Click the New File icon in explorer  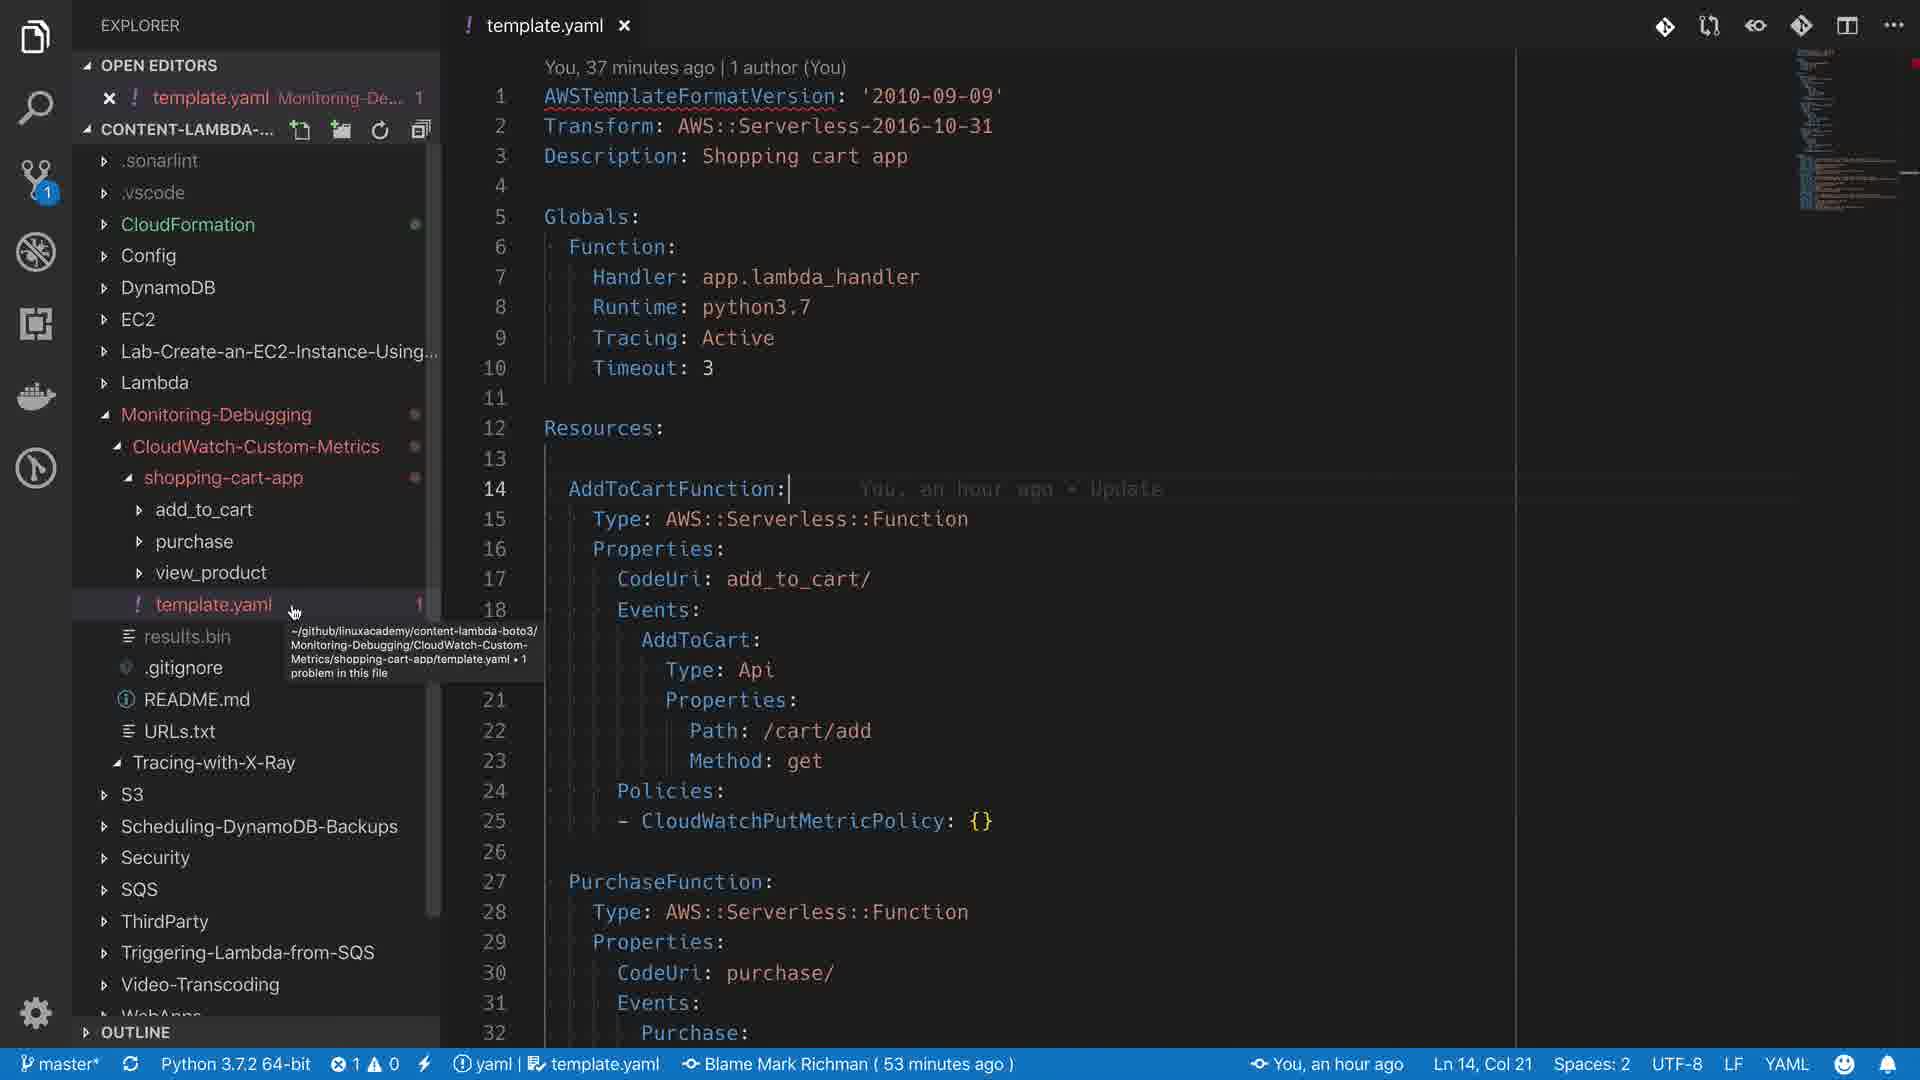click(300, 130)
